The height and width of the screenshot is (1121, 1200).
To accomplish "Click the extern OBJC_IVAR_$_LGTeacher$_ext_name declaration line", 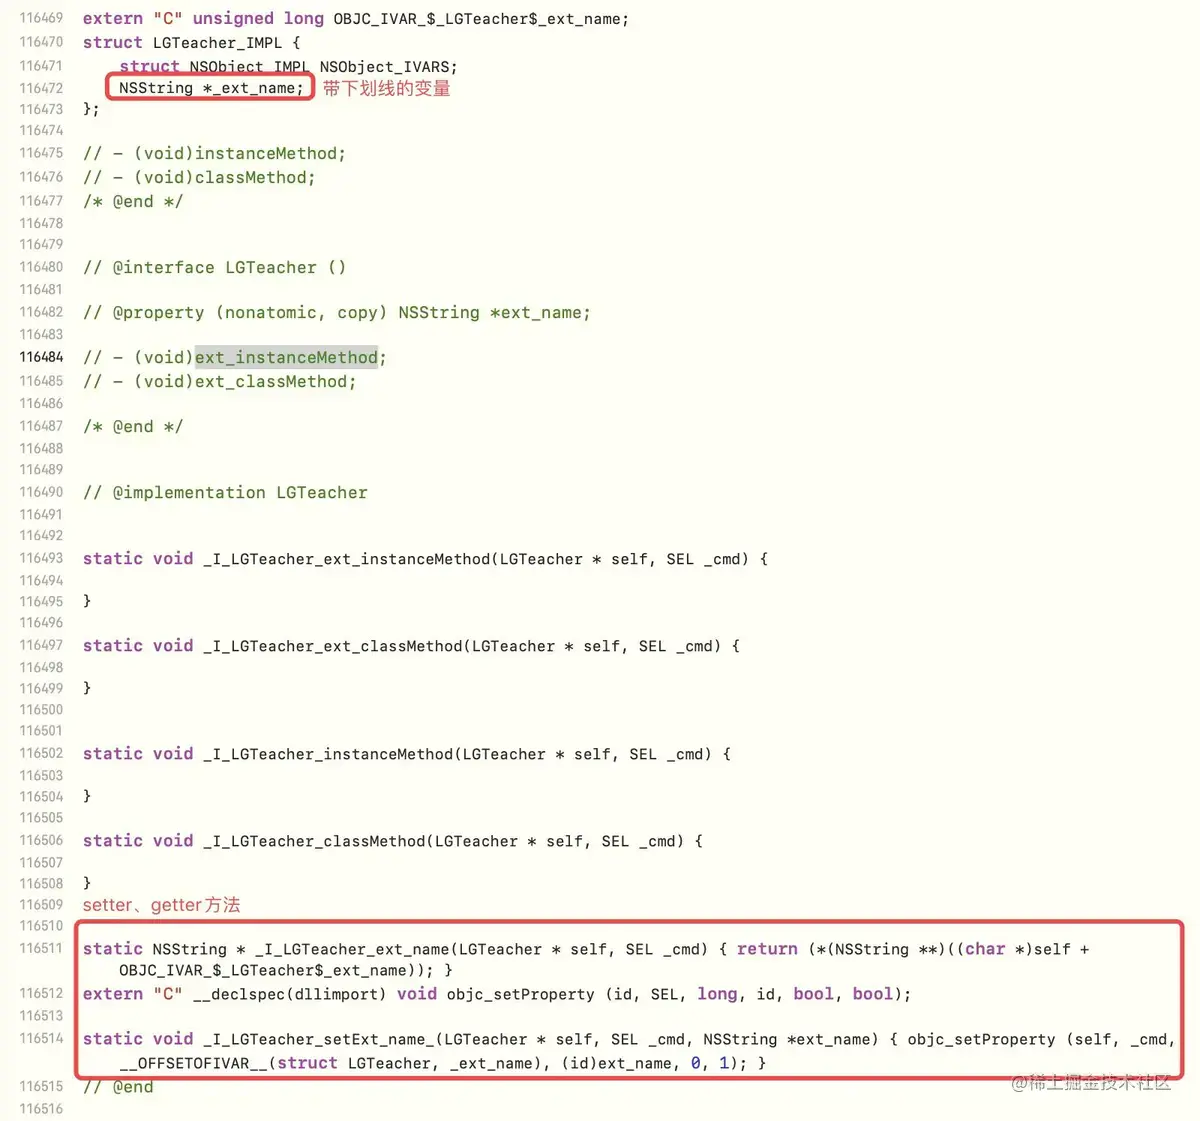I will coord(356,19).
